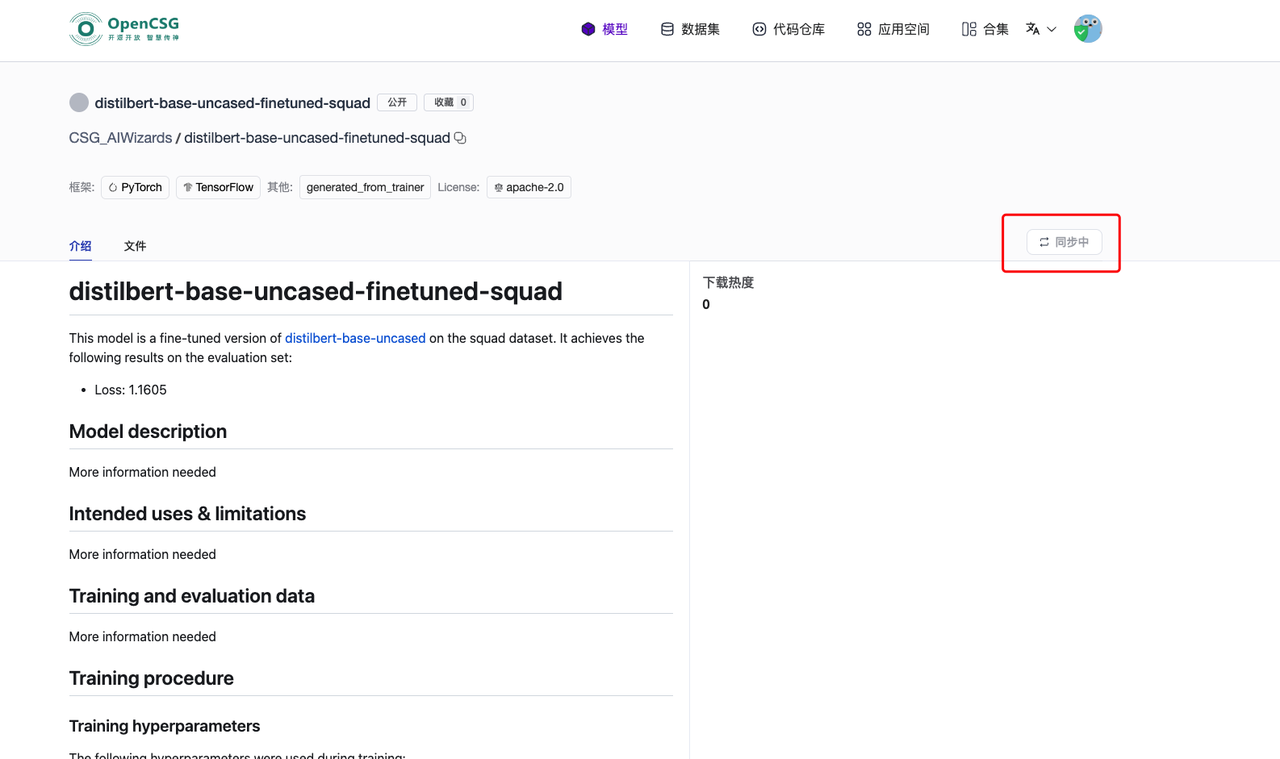Click the Training and evaluation data heading
This screenshot has width=1280, height=759.
192,596
